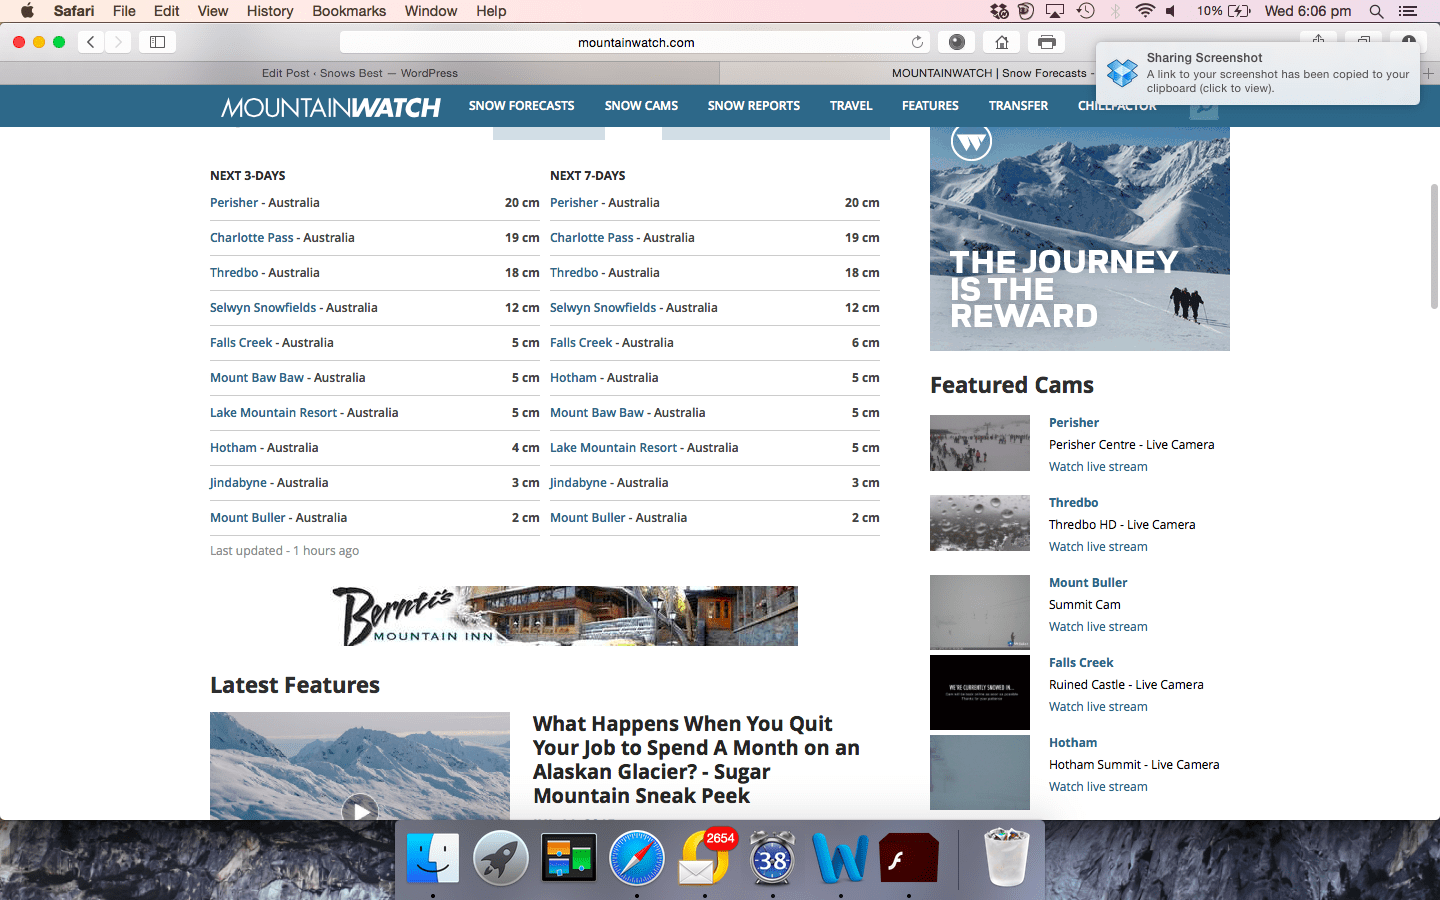
Task: Launch Launchpad rocket in Dock
Action: [x=501, y=858]
